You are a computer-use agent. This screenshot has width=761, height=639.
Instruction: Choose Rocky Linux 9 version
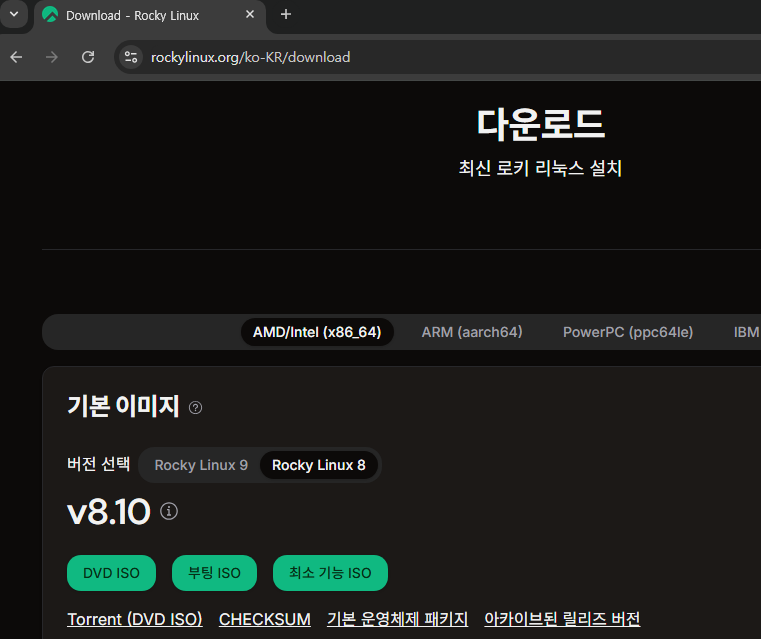click(x=201, y=465)
